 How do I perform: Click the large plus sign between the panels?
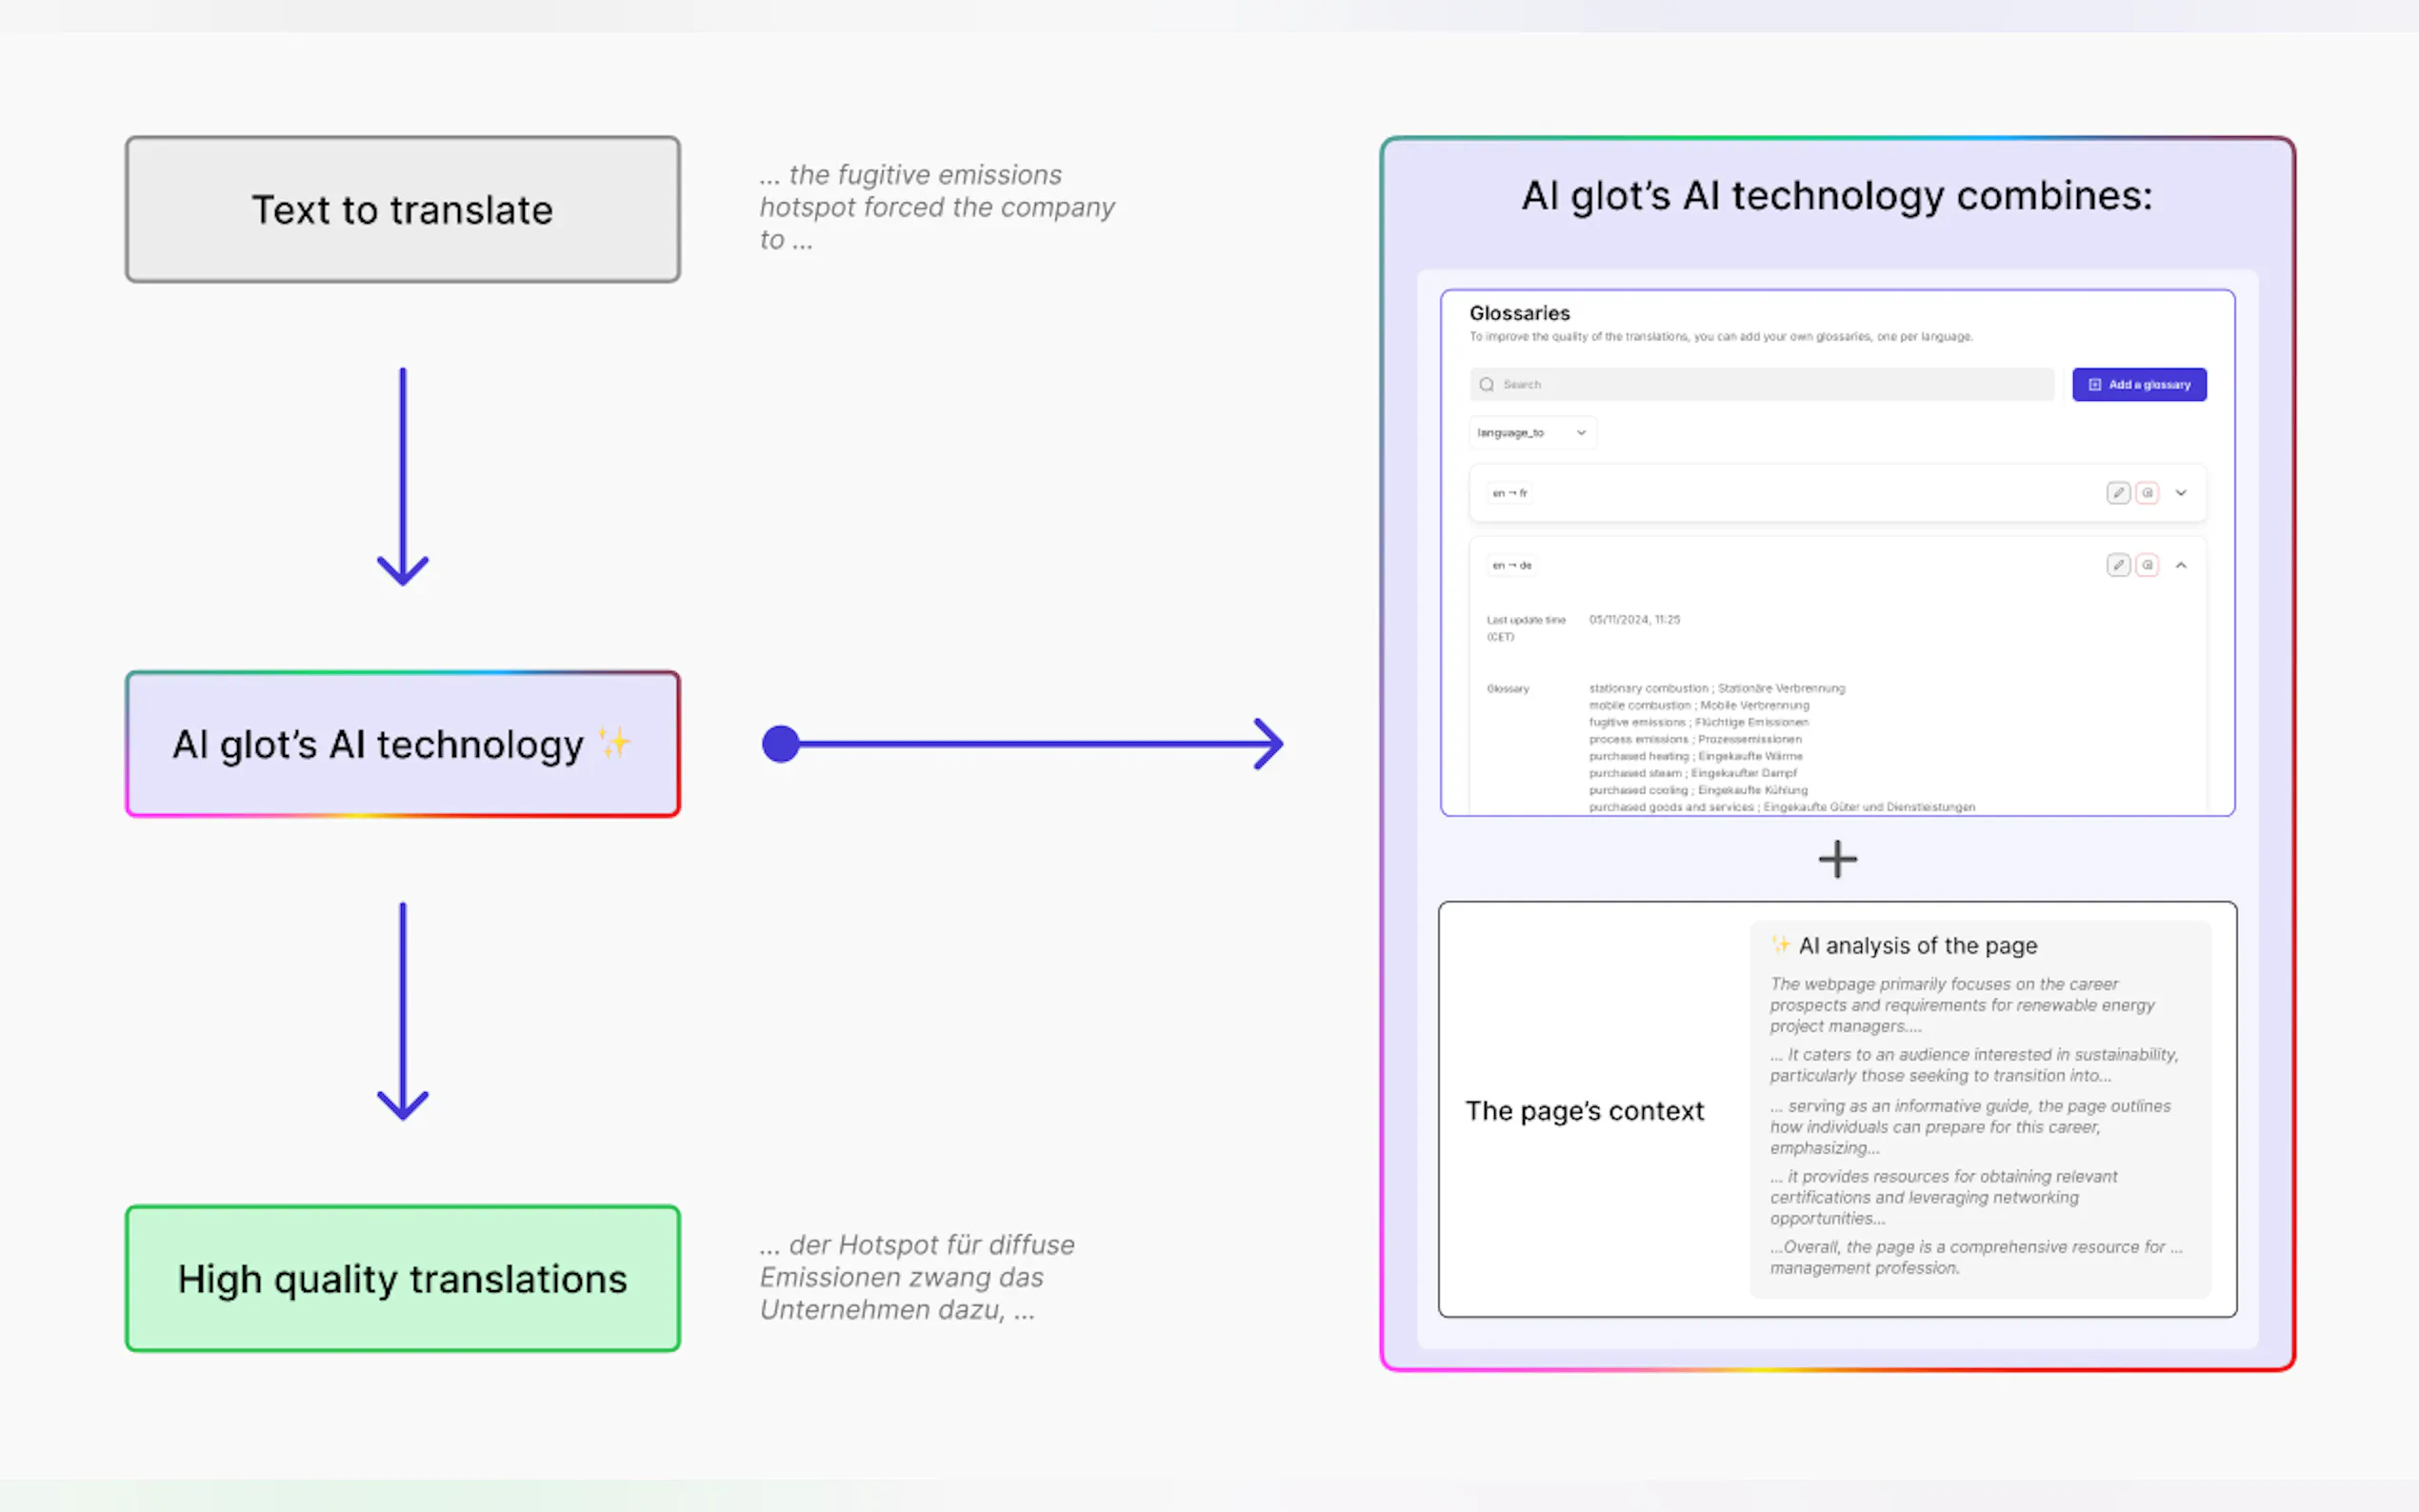pos(1837,859)
